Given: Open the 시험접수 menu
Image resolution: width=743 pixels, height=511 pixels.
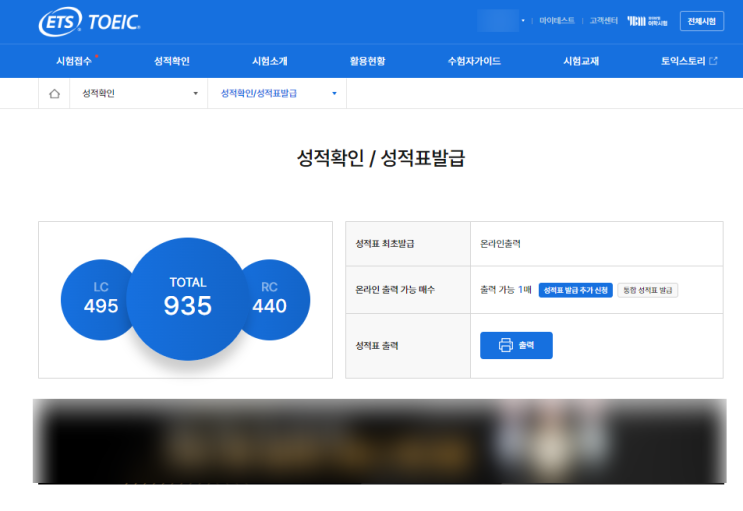Looking at the screenshot, I should coord(74,61).
